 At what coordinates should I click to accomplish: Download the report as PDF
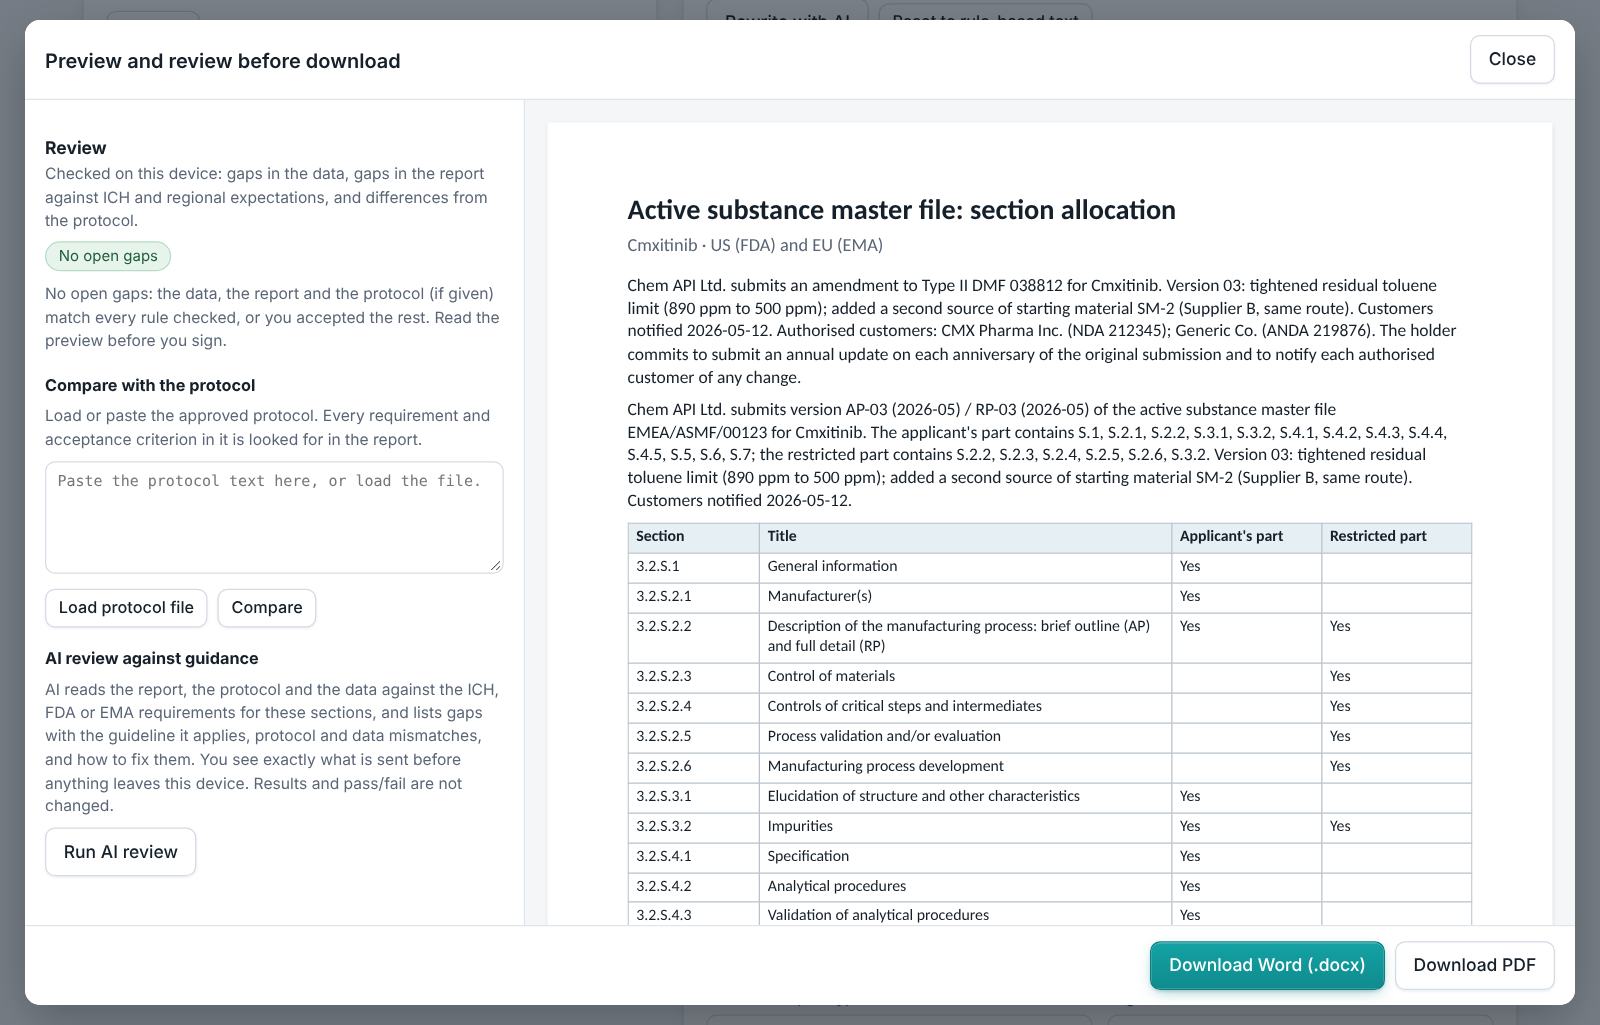[x=1474, y=965]
